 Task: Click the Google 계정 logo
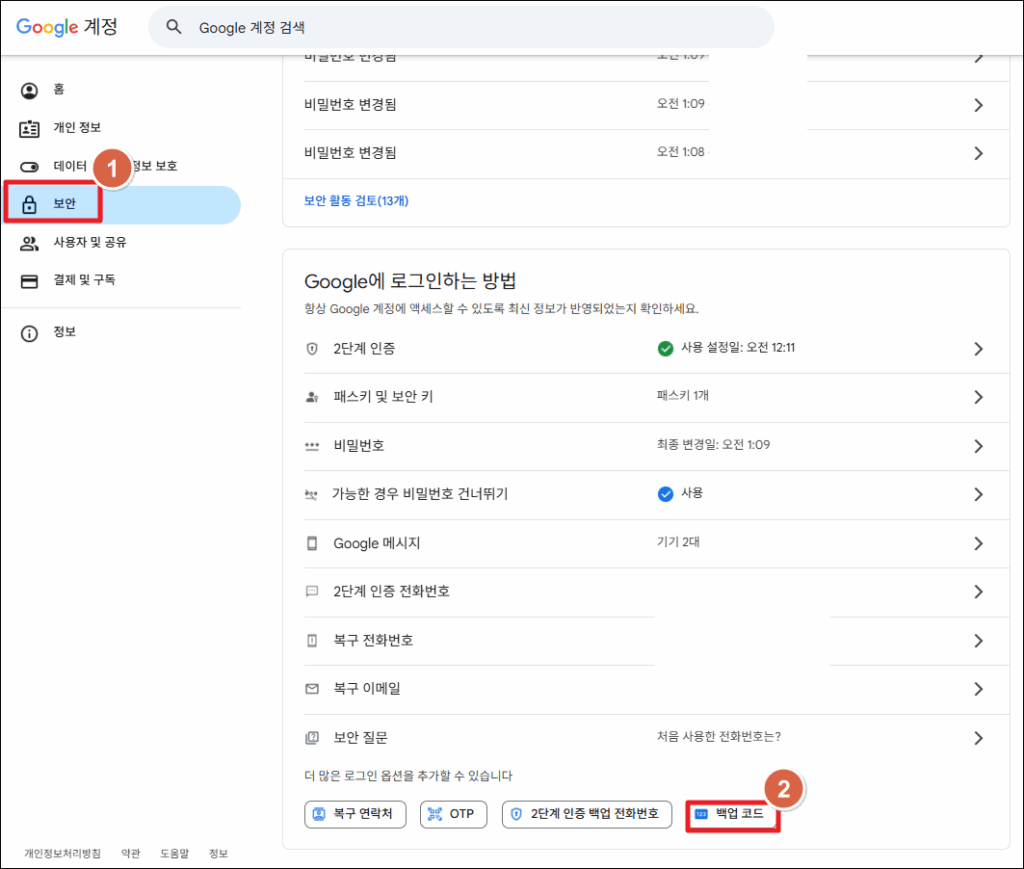coord(66,27)
